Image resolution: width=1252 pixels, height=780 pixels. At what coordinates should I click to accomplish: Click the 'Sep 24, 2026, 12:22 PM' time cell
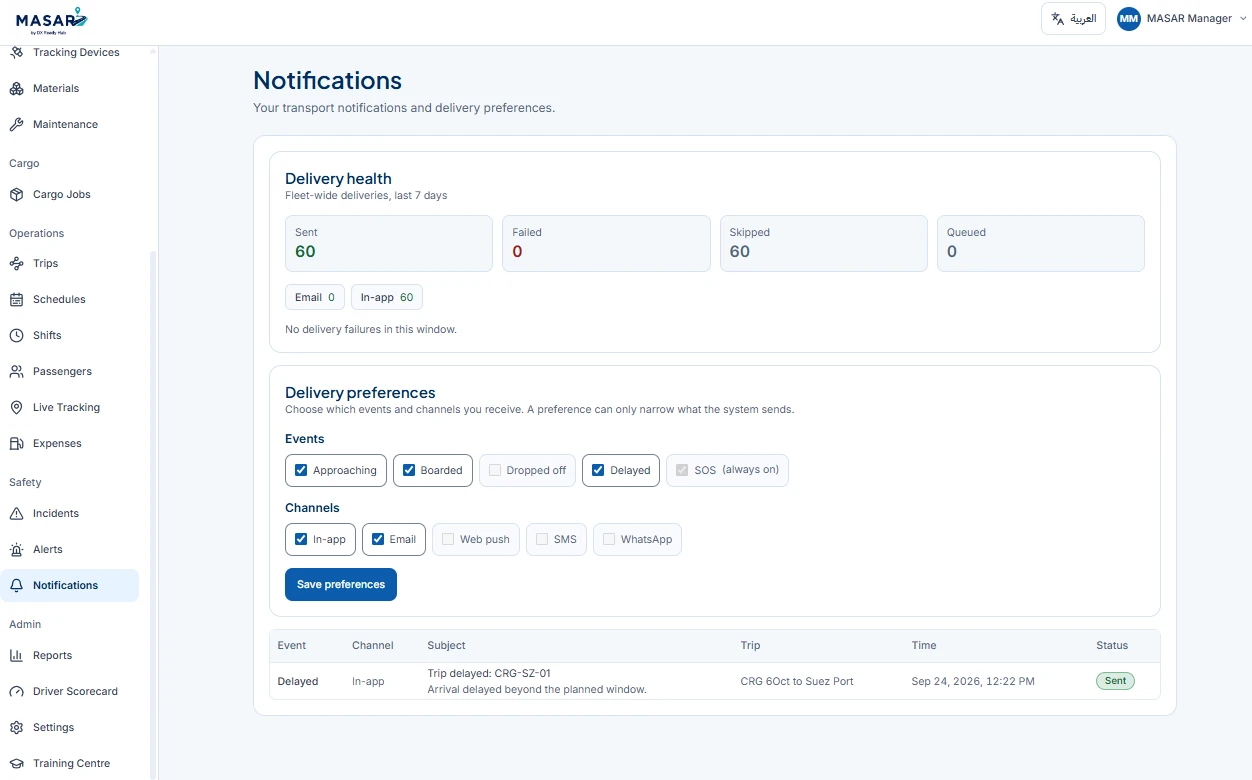click(973, 681)
